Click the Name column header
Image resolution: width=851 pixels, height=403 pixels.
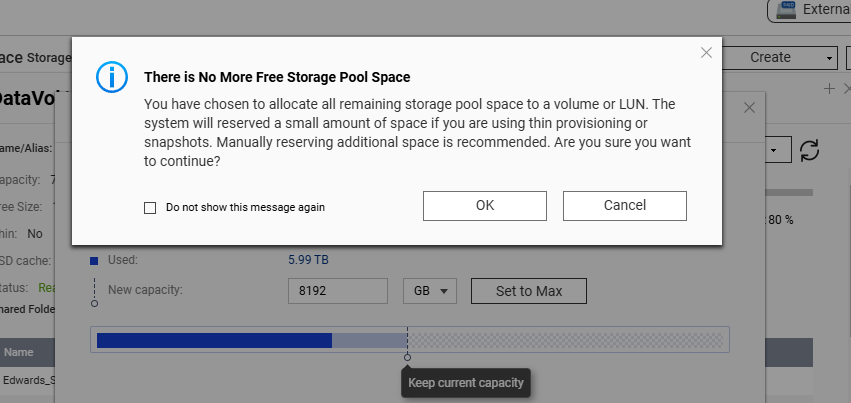(18, 353)
